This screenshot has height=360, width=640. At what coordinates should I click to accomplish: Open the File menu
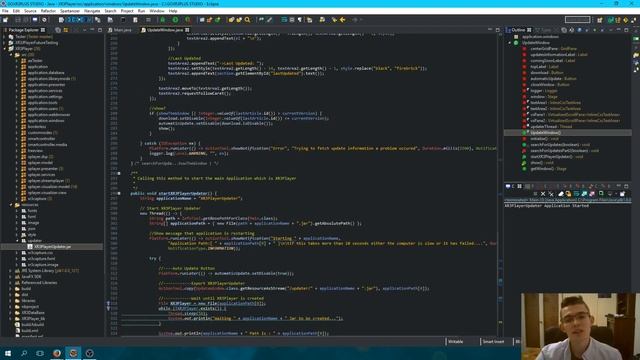point(5,11)
